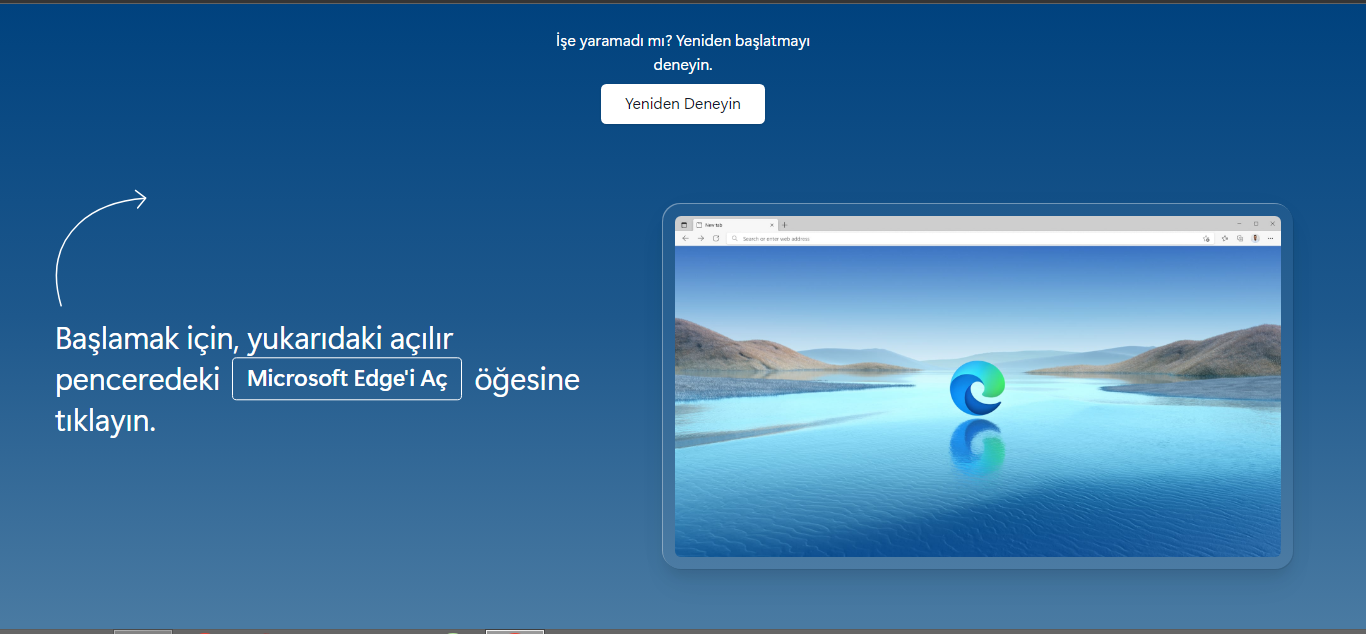The height and width of the screenshot is (634, 1366).
Task: Click the word "öğesine"
Action: click(x=527, y=380)
